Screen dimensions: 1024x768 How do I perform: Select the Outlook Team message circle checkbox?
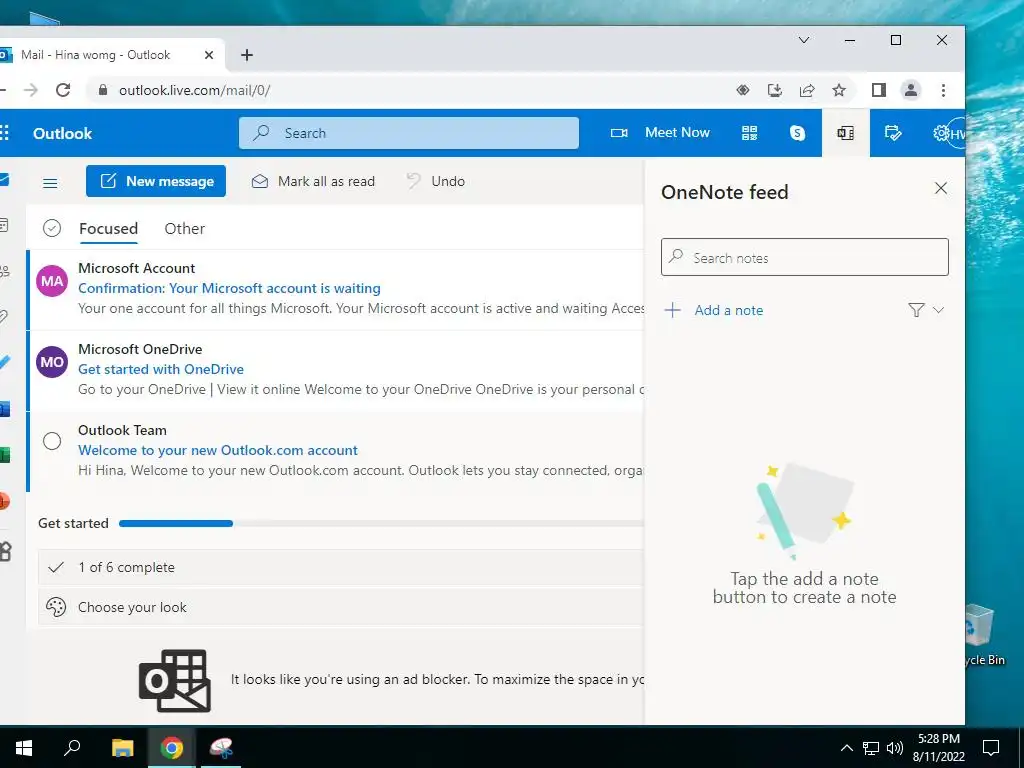[x=52, y=441]
